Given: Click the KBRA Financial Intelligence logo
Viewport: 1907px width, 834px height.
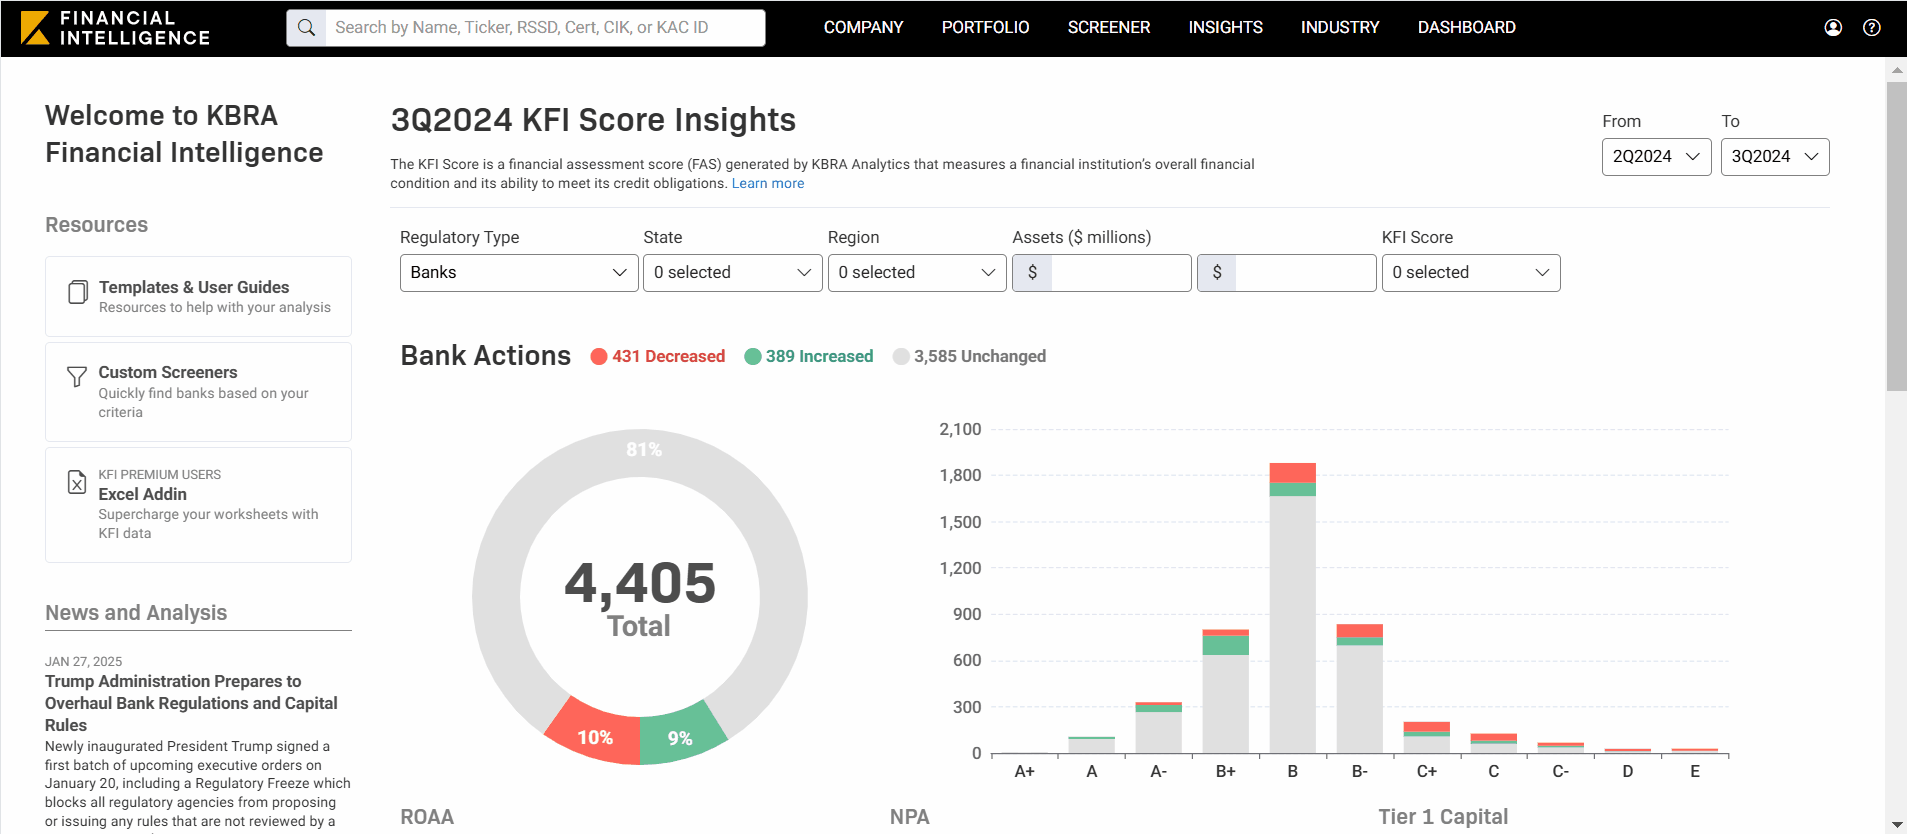Looking at the screenshot, I should coord(115,28).
